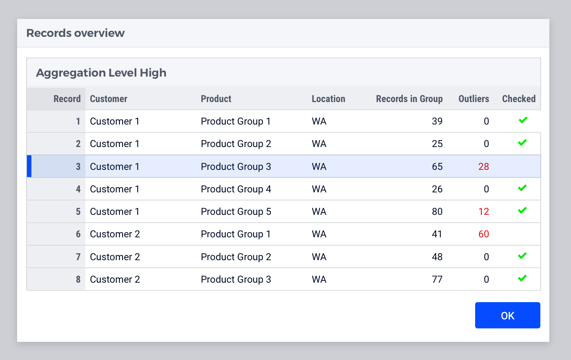The image size is (571, 360).
Task: Click the Records in Group column header
Action: pyautogui.click(x=409, y=99)
